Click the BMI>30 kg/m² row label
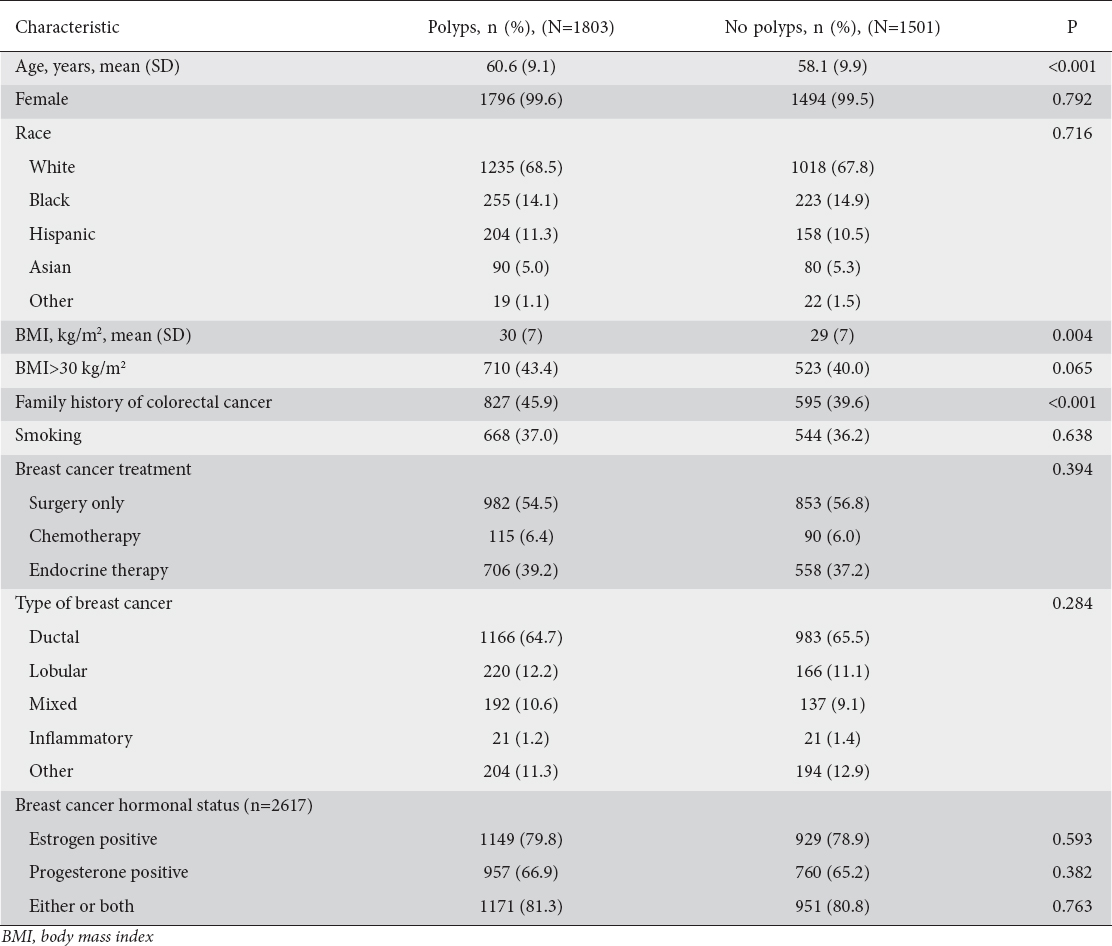 (x=70, y=369)
